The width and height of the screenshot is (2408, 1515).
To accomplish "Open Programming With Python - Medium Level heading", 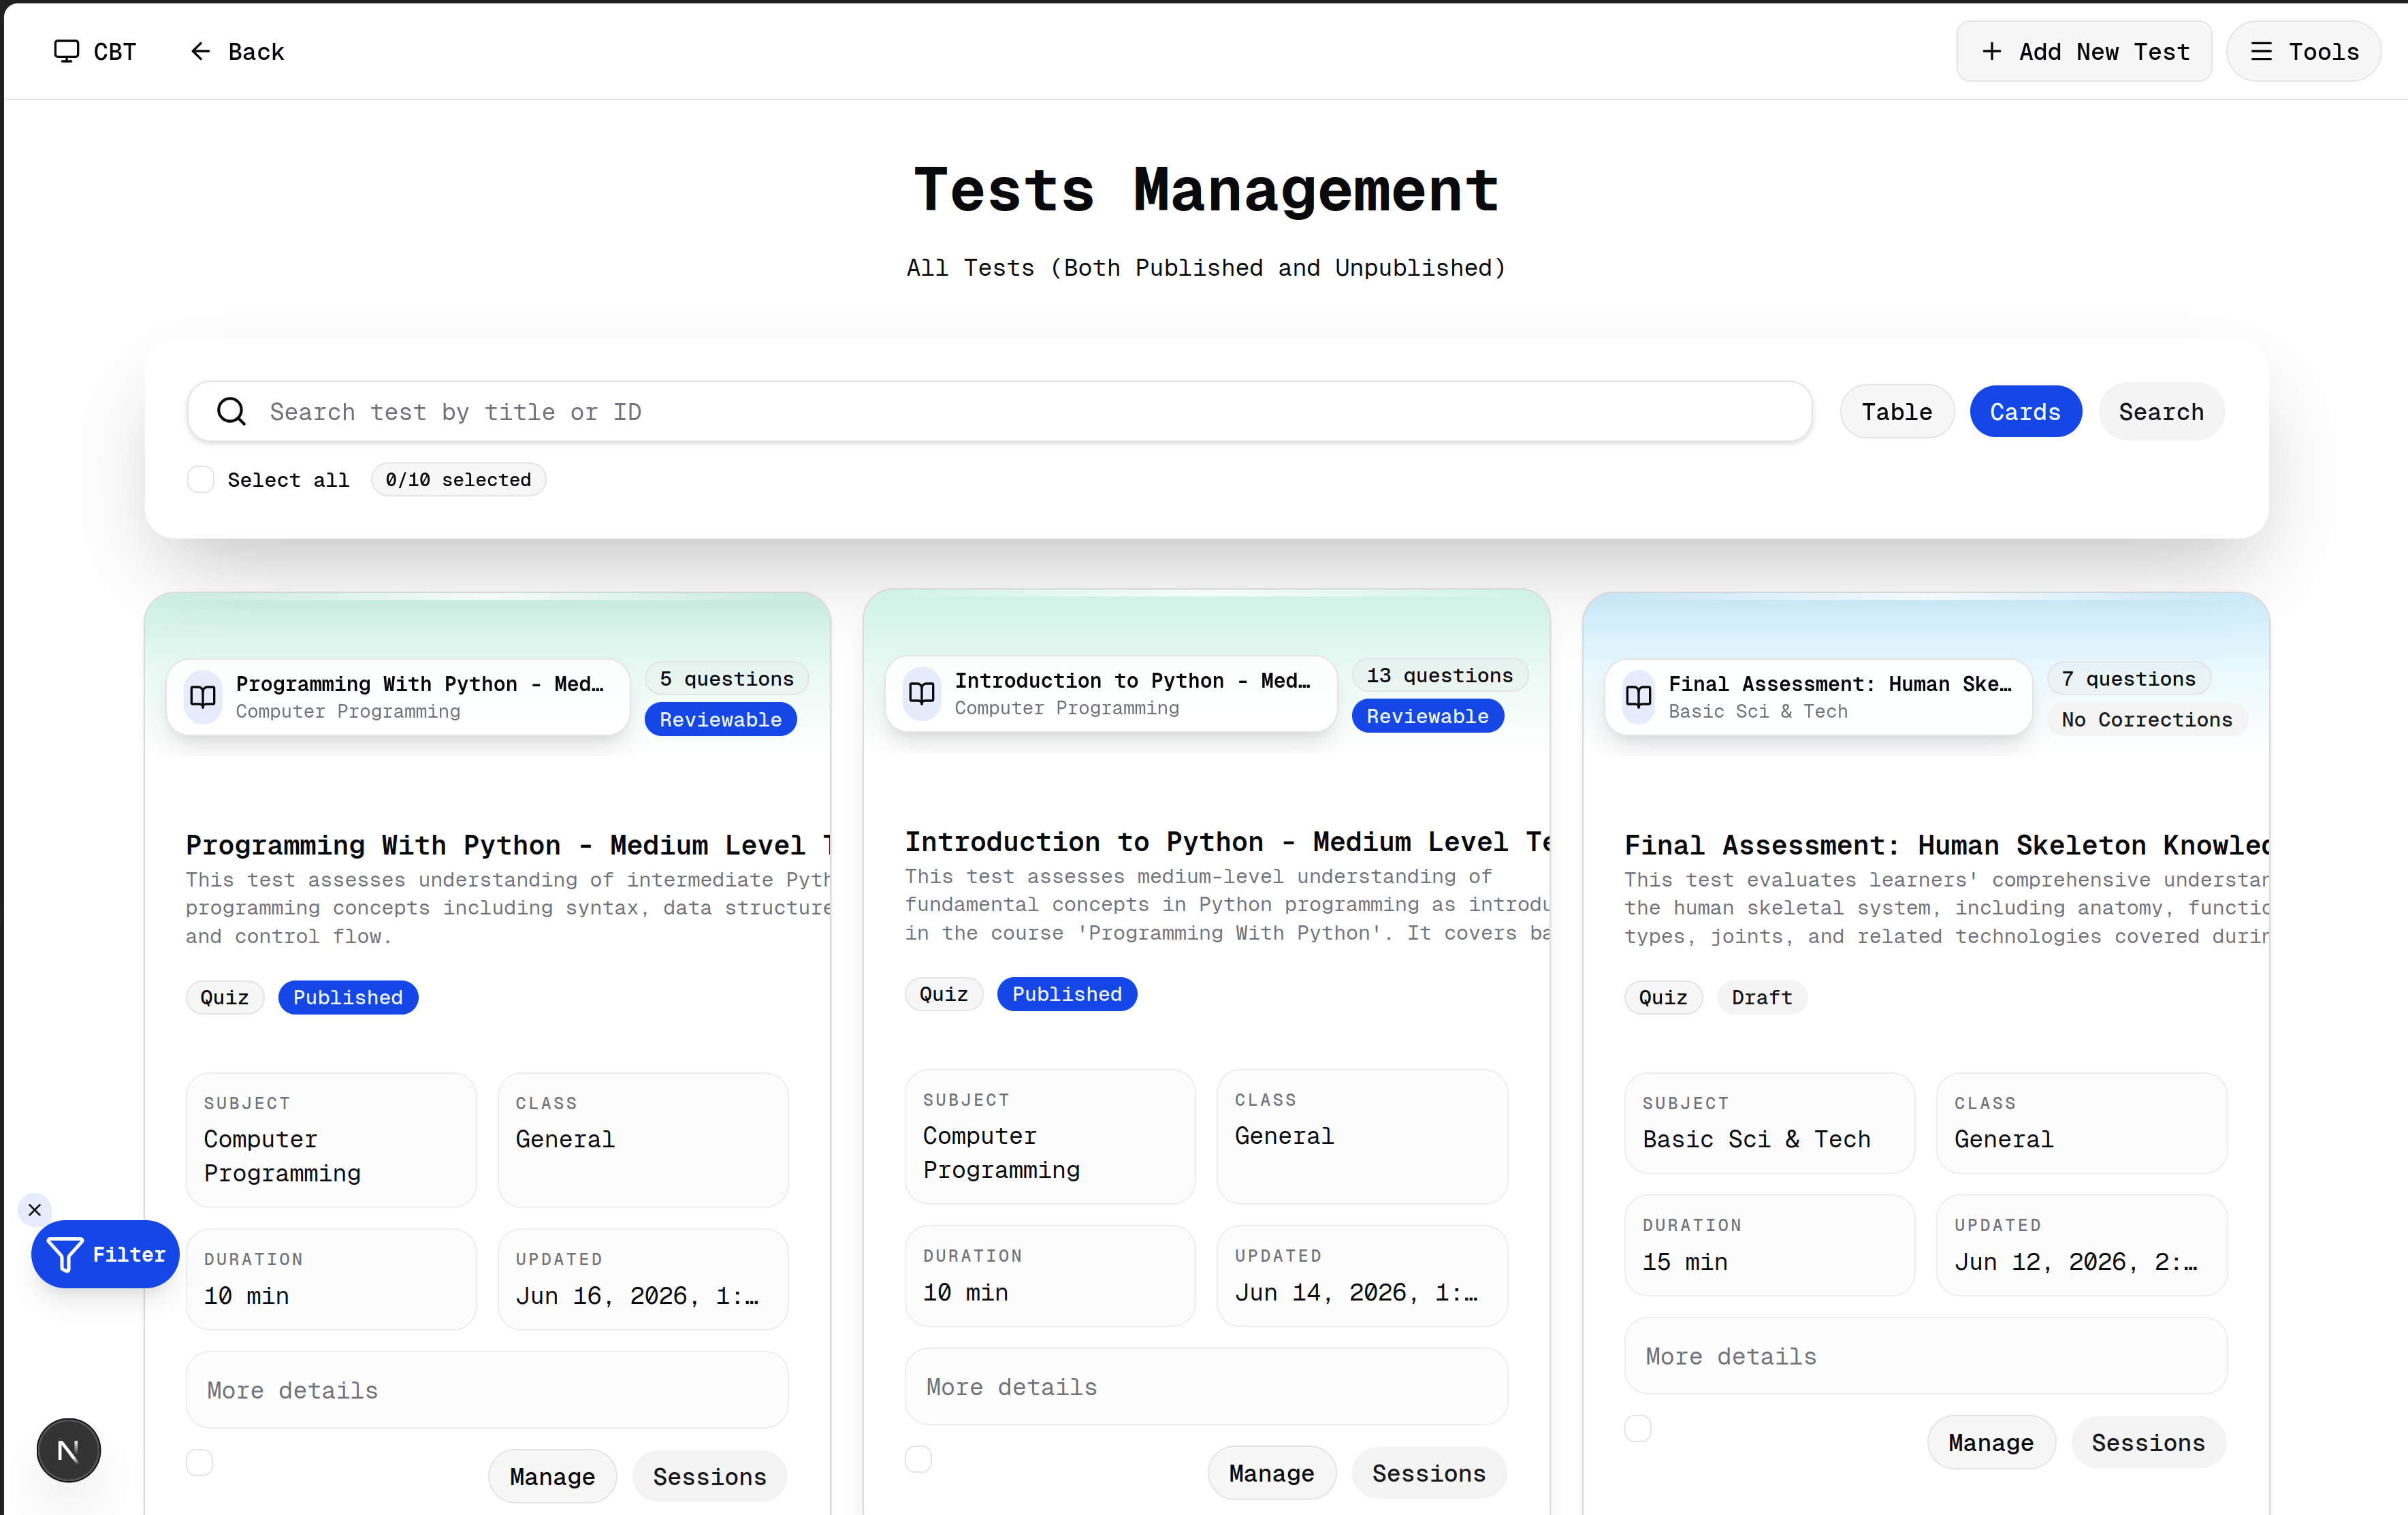I will (x=508, y=845).
